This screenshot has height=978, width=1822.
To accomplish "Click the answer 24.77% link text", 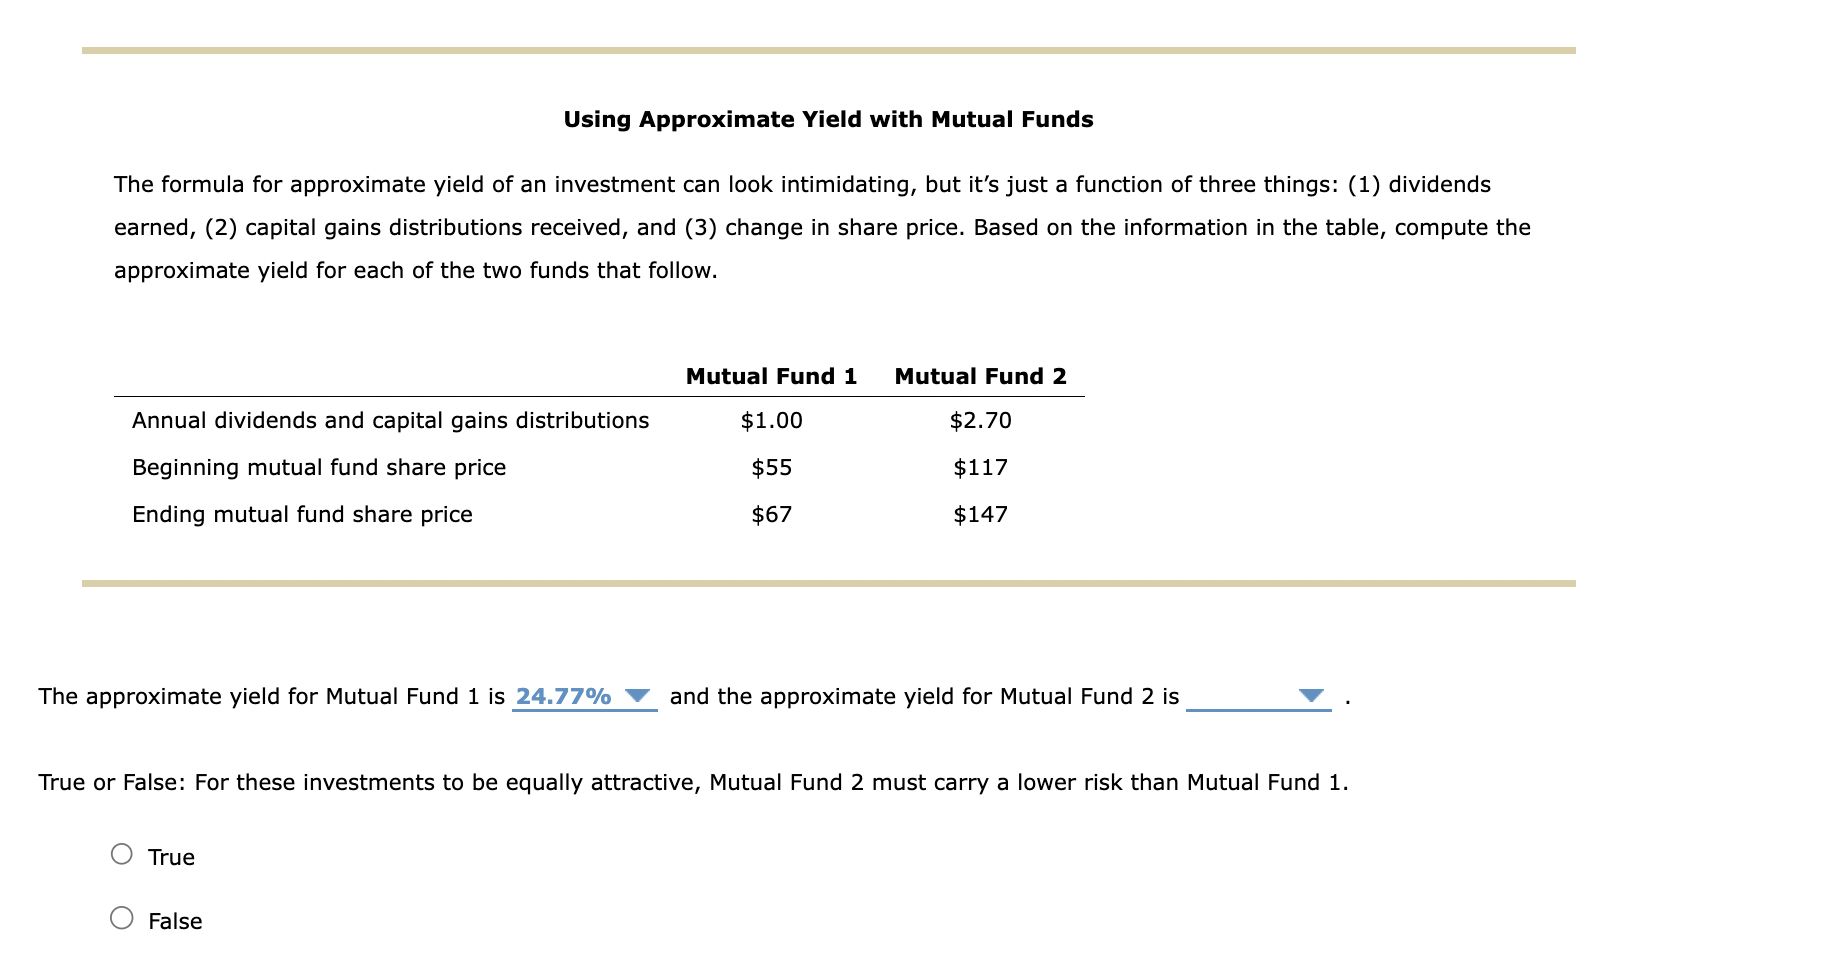I will tap(563, 696).
